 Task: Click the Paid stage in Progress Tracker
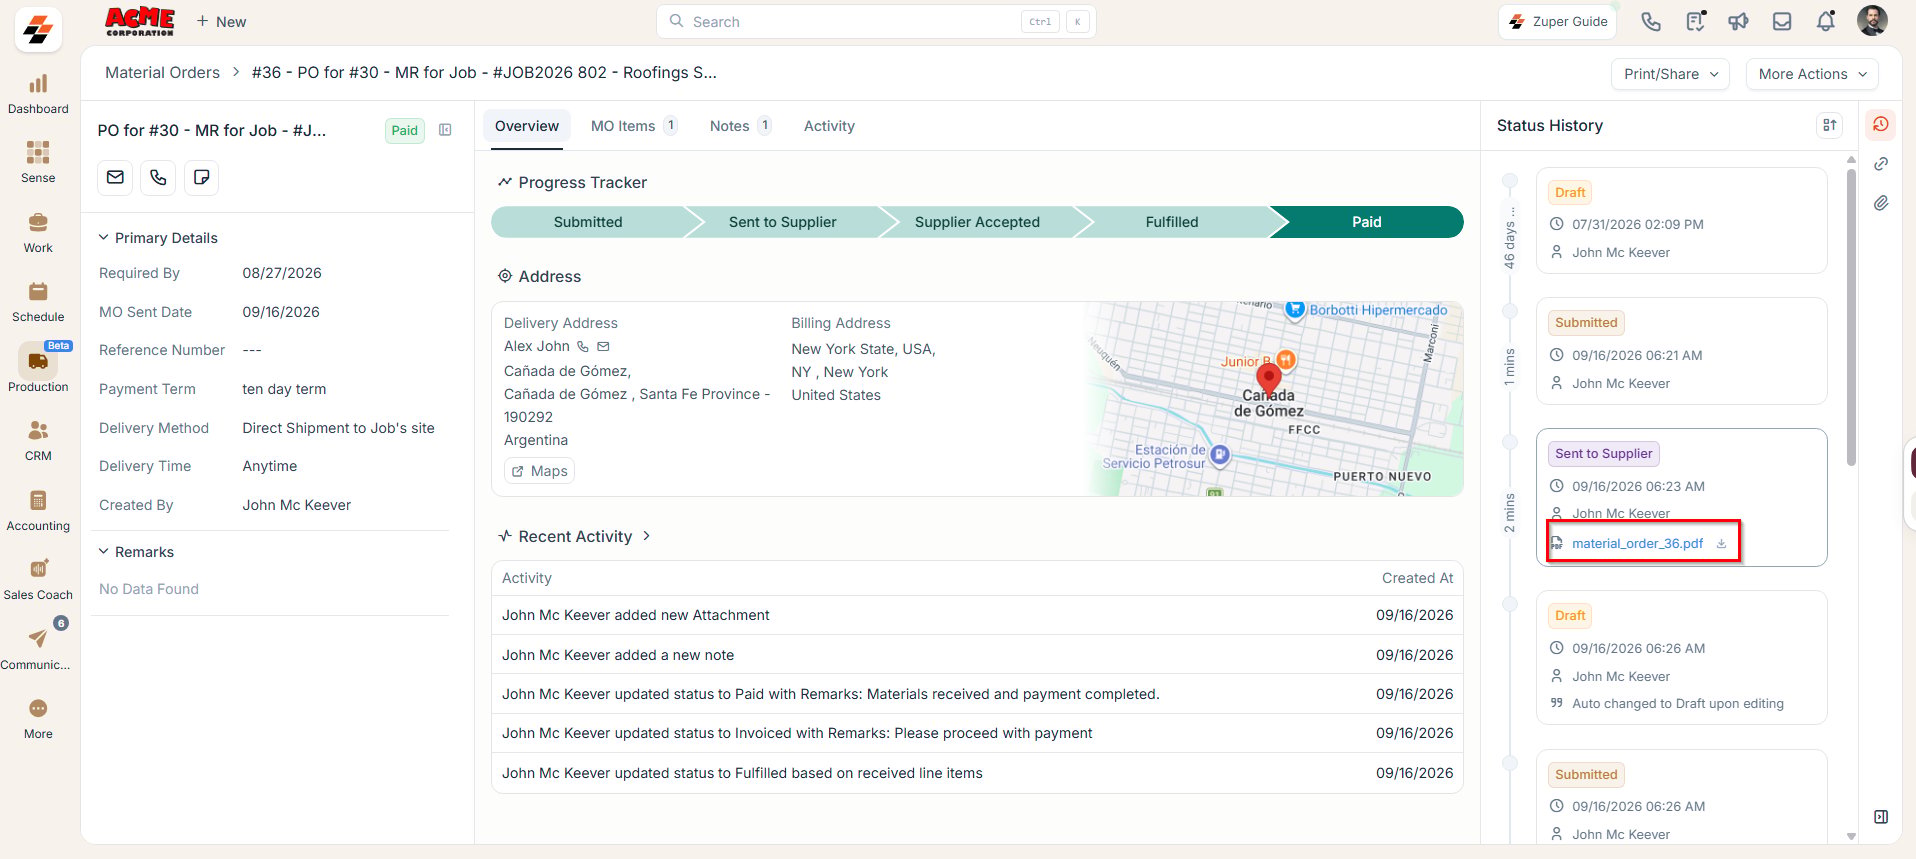coord(1366,222)
